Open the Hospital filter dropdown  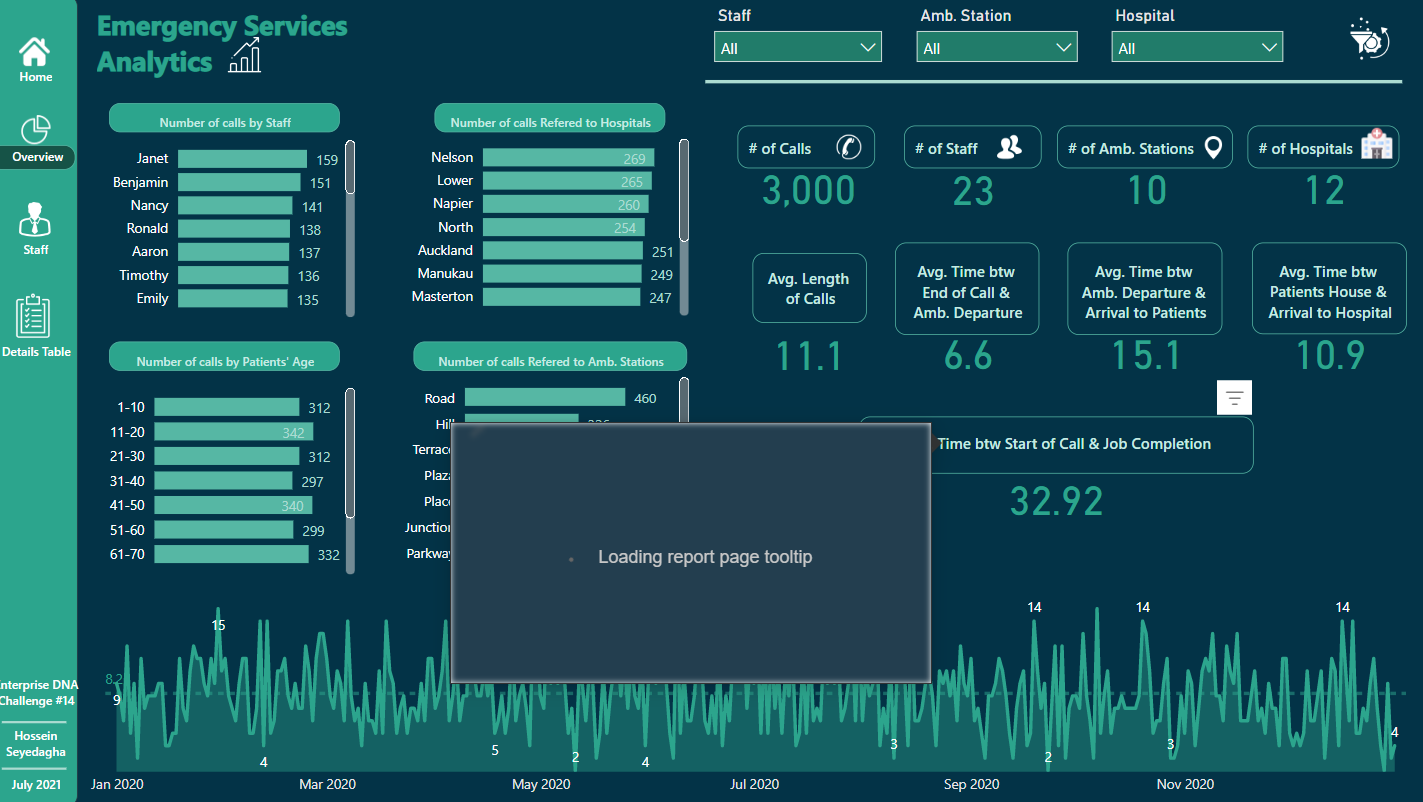pyautogui.click(x=1196, y=47)
